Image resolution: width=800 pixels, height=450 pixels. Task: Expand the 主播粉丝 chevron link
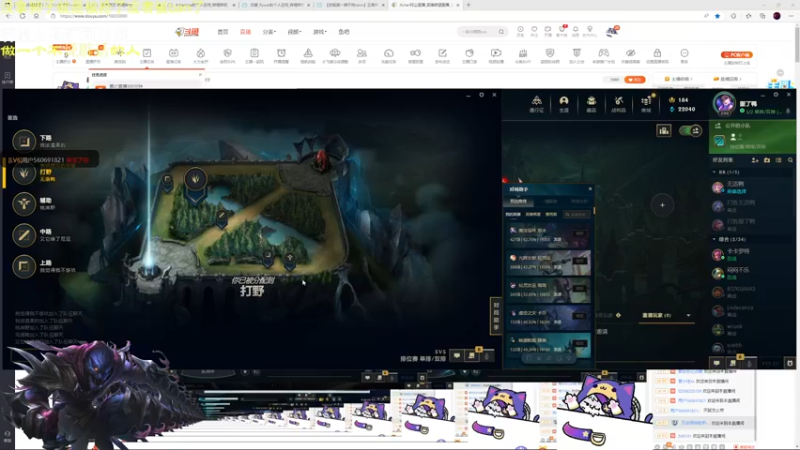point(679,79)
